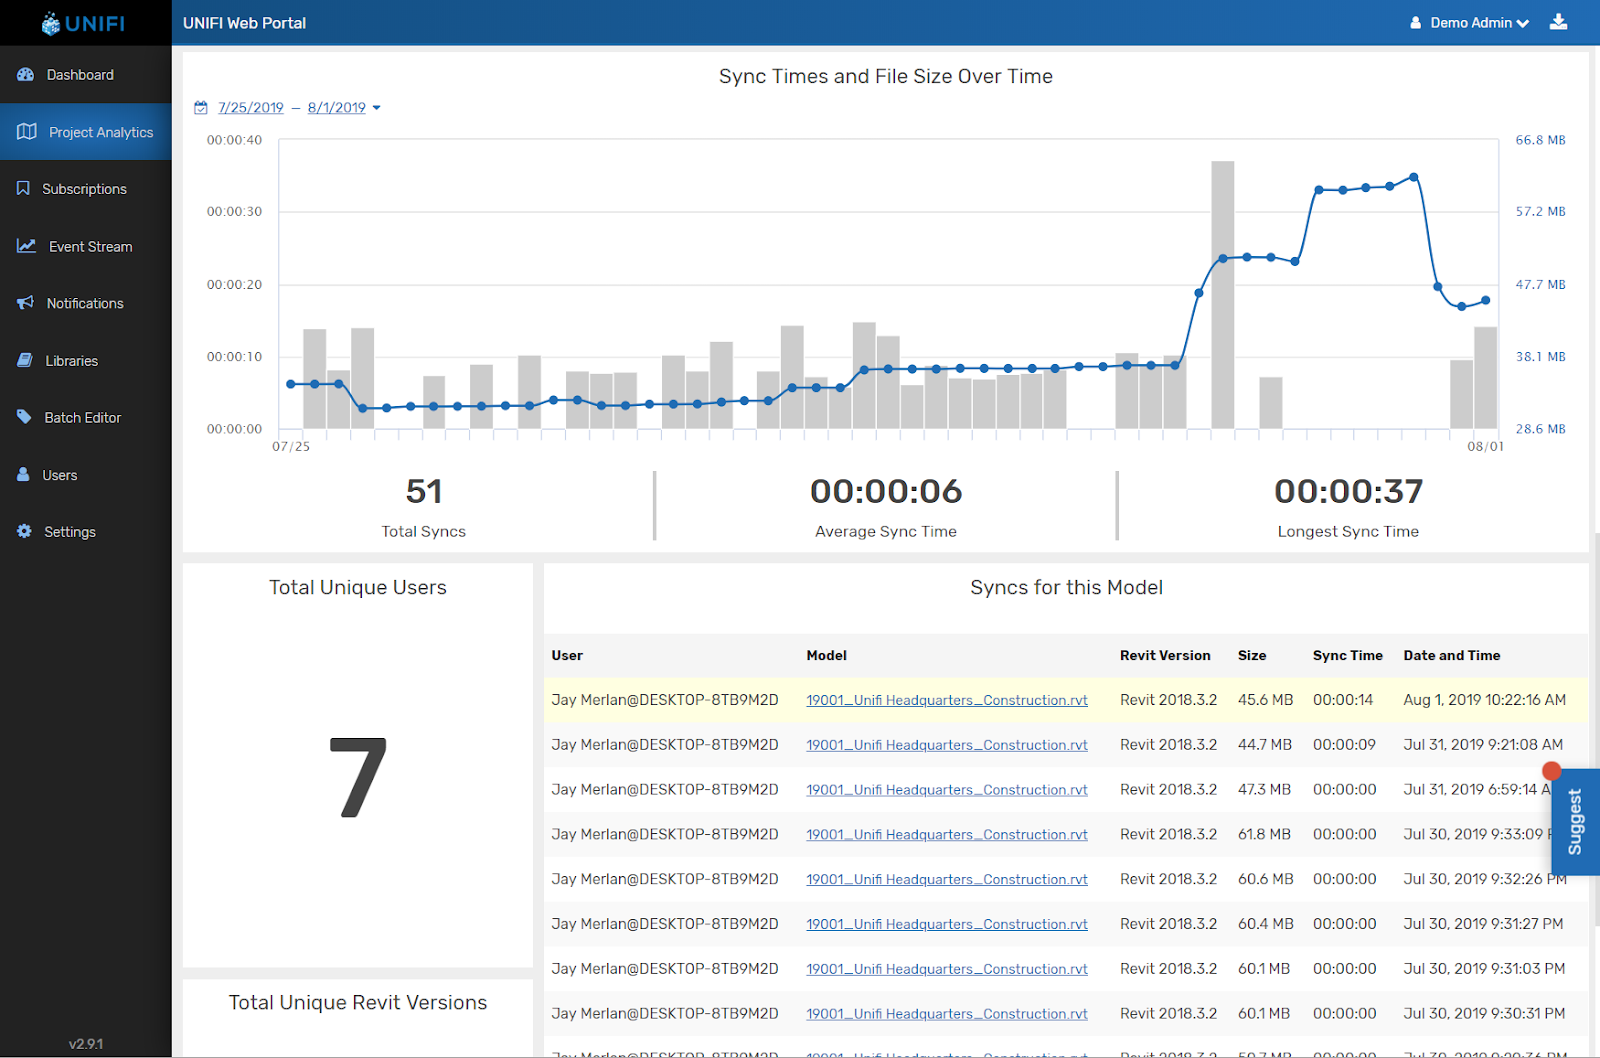Click the calendar icon beside date range
The width and height of the screenshot is (1600, 1058).
click(201, 108)
